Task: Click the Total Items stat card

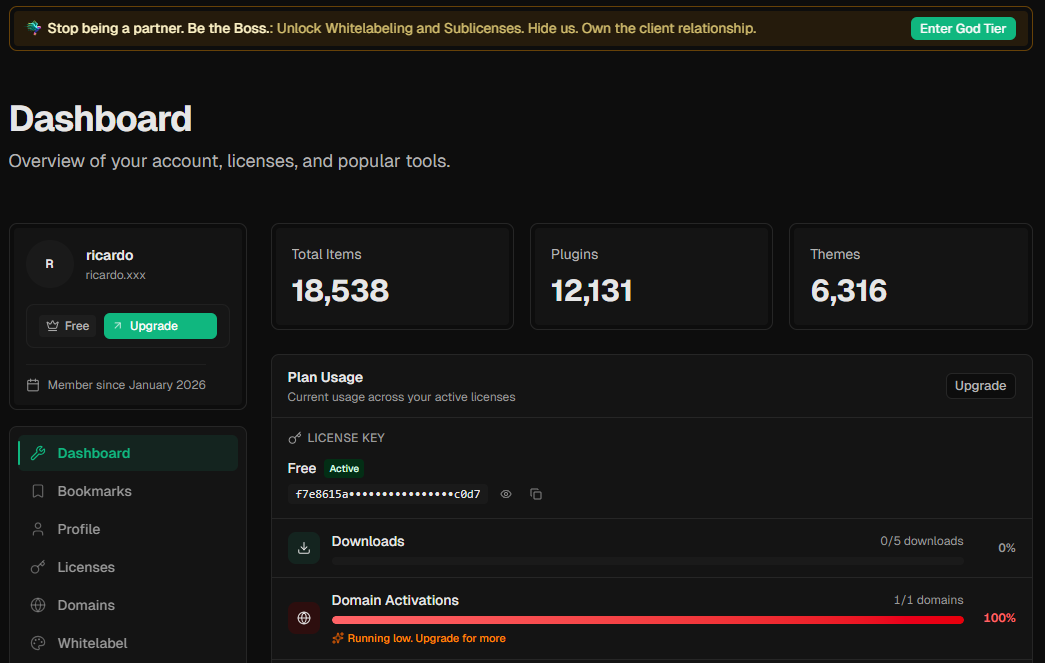Action: pos(392,276)
